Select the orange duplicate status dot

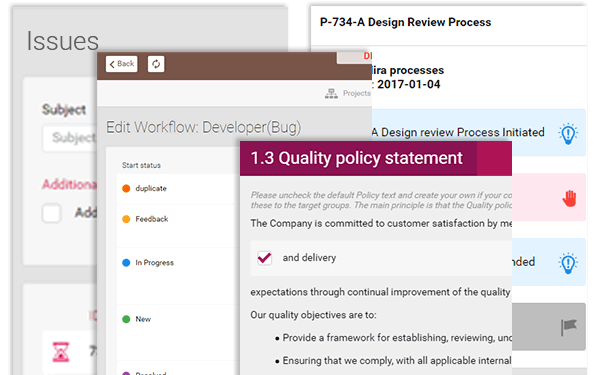coord(126,188)
